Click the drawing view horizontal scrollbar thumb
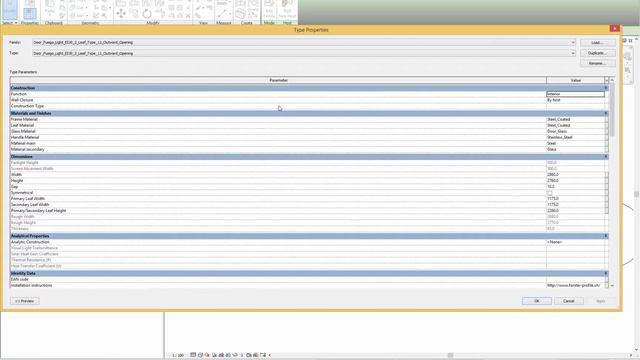Image resolution: width=640 pixels, height=360 pixels. [x=450, y=355]
